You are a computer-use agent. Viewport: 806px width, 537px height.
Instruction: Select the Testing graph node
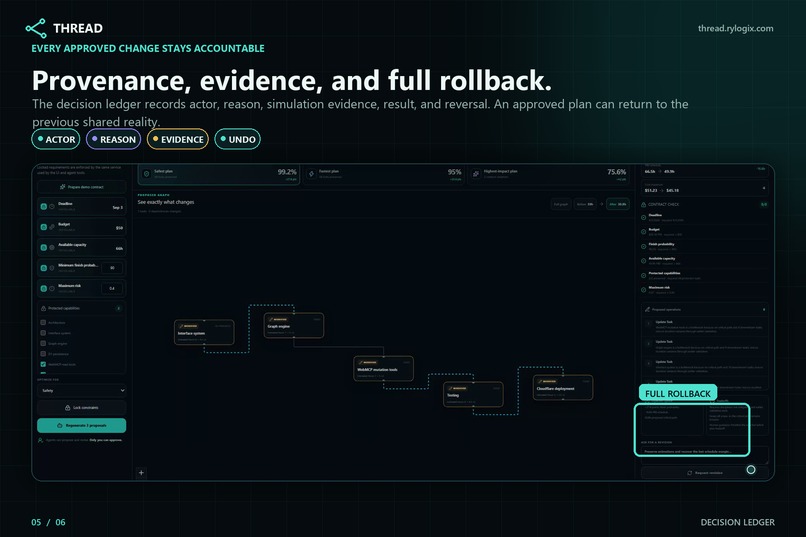473,394
